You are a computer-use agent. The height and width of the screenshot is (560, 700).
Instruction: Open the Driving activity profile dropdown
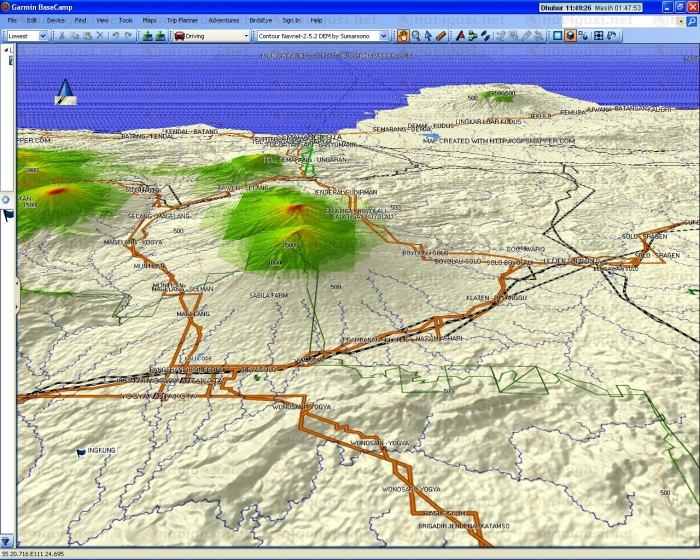[211, 35]
